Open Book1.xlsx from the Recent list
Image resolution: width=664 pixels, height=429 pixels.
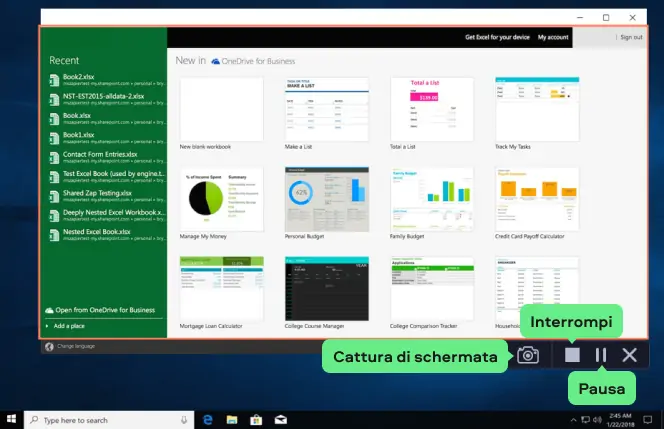pyautogui.click(x=107, y=138)
